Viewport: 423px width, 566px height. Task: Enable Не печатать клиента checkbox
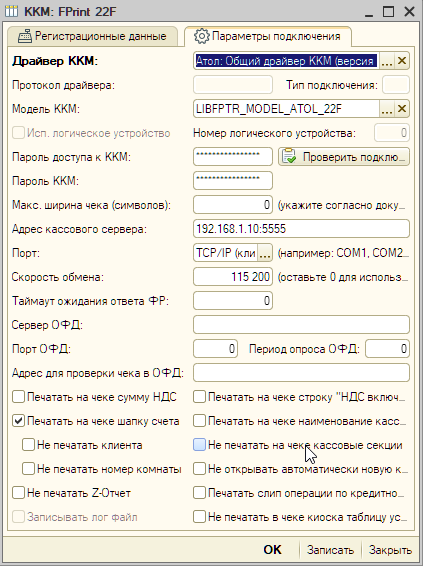click(28, 445)
